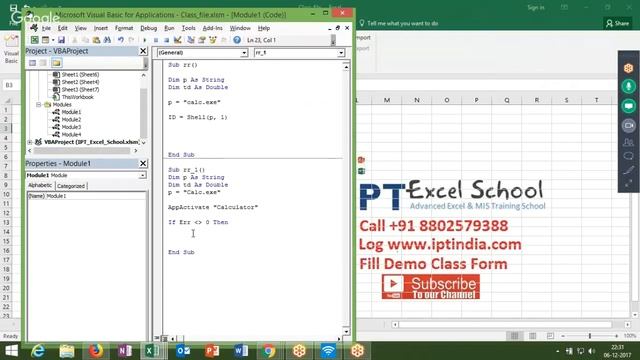The height and width of the screenshot is (360, 640).
Task: Click the Break (pause) toolbar icon
Action: 156,40
